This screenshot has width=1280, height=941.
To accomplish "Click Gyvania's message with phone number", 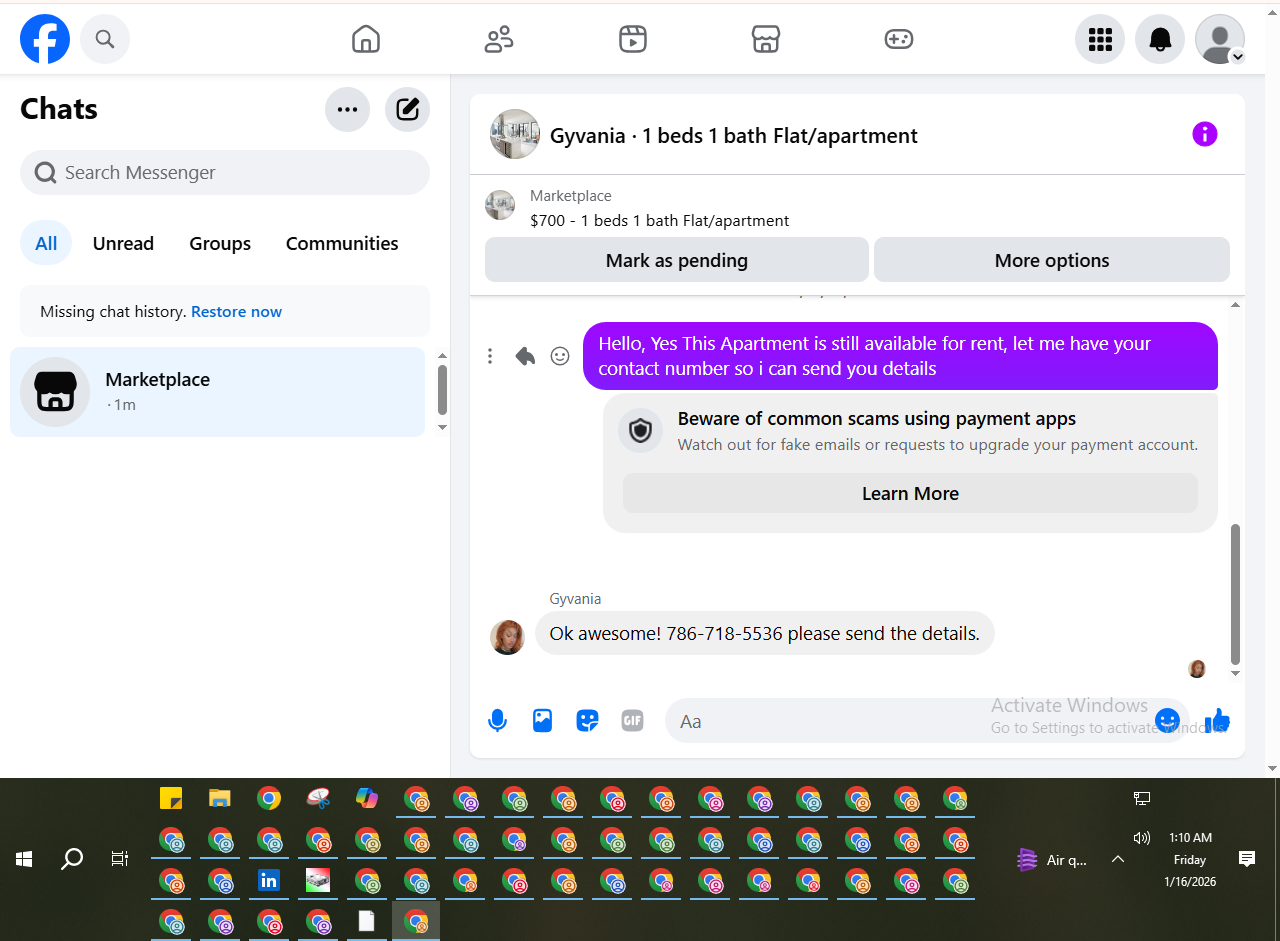I will click(x=765, y=633).
